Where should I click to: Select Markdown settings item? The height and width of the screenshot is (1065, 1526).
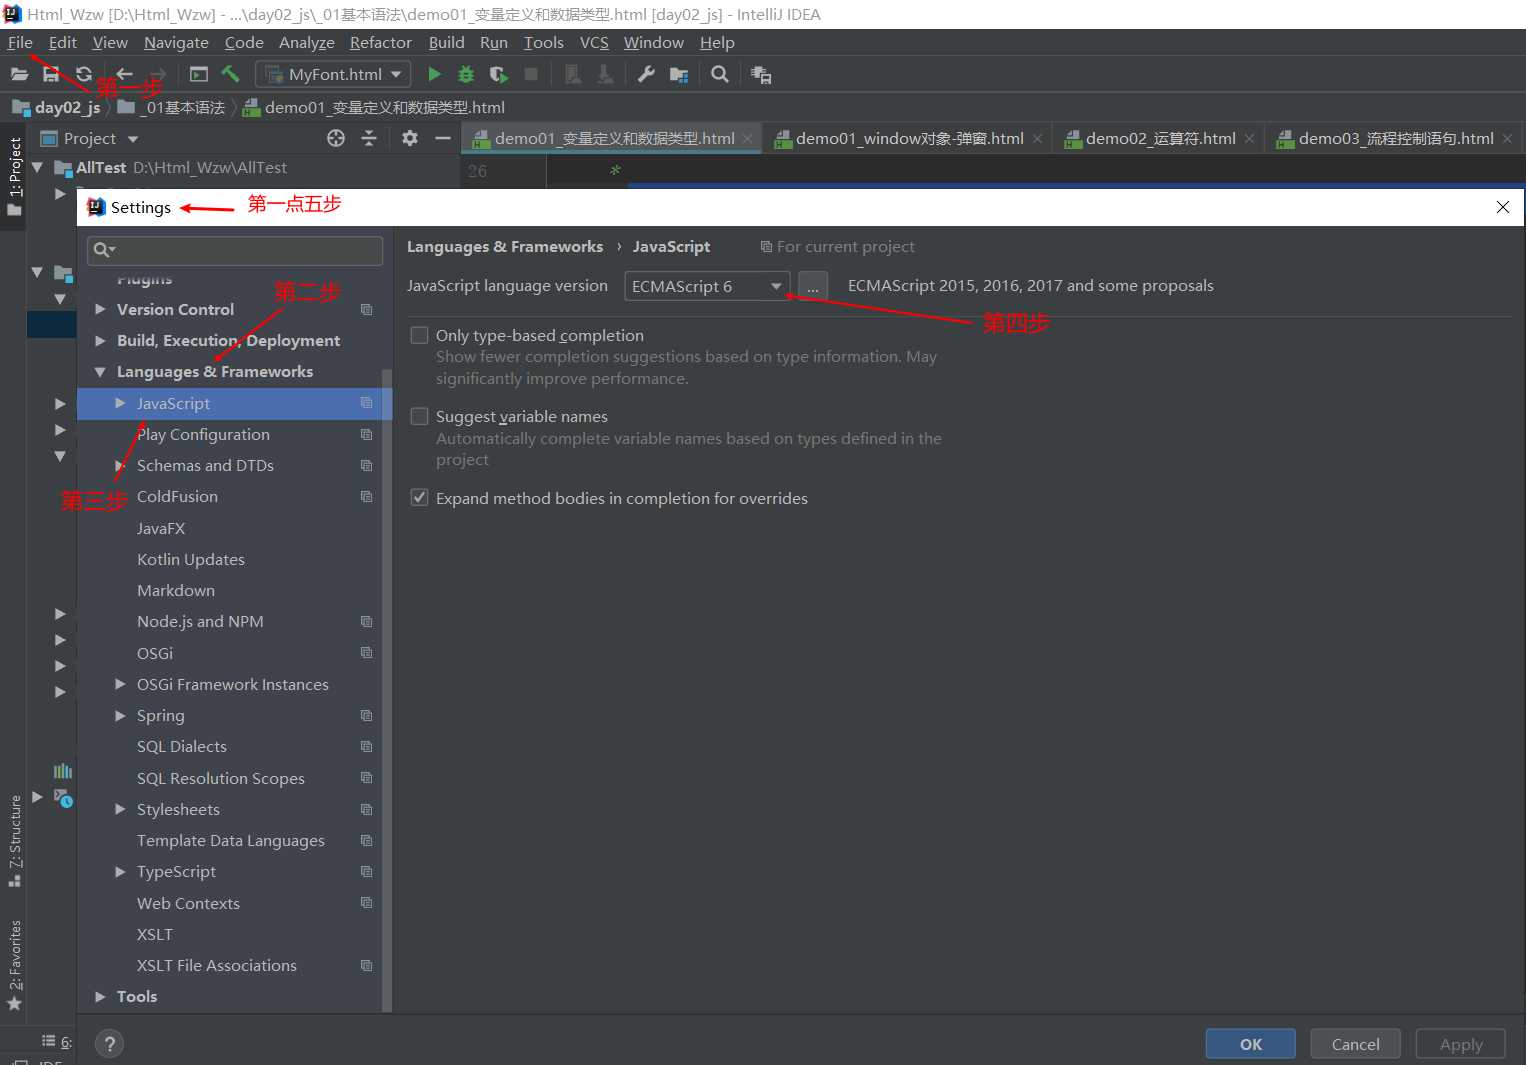point(176,591)
